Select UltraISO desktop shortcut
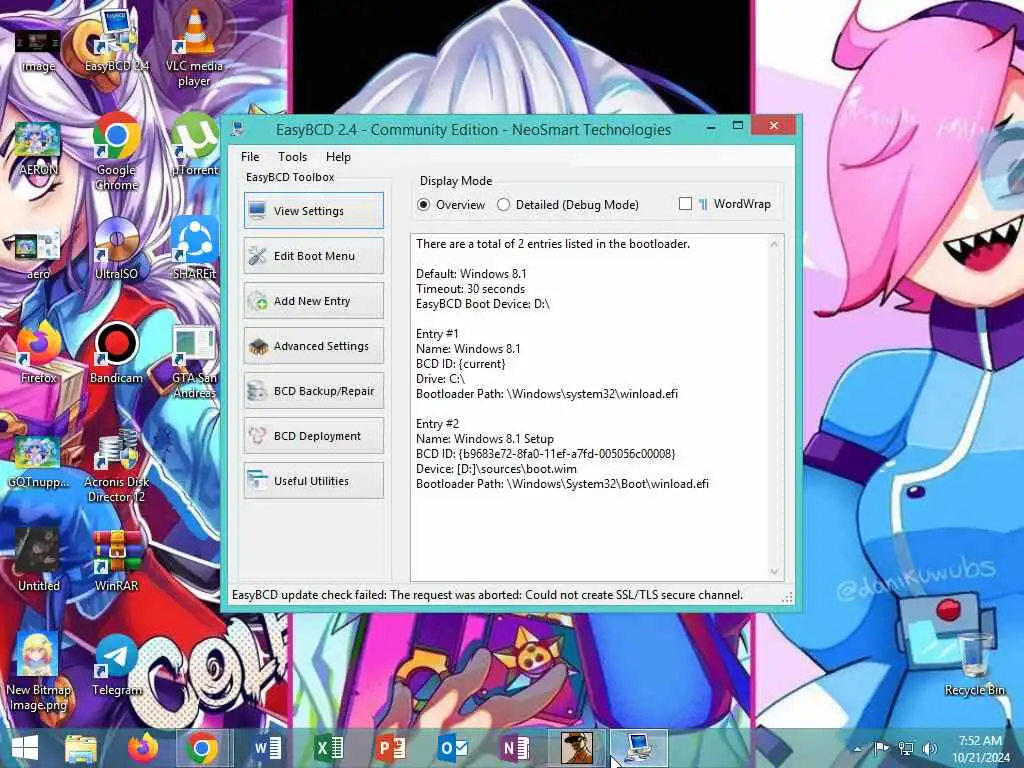 pos(116,249)
